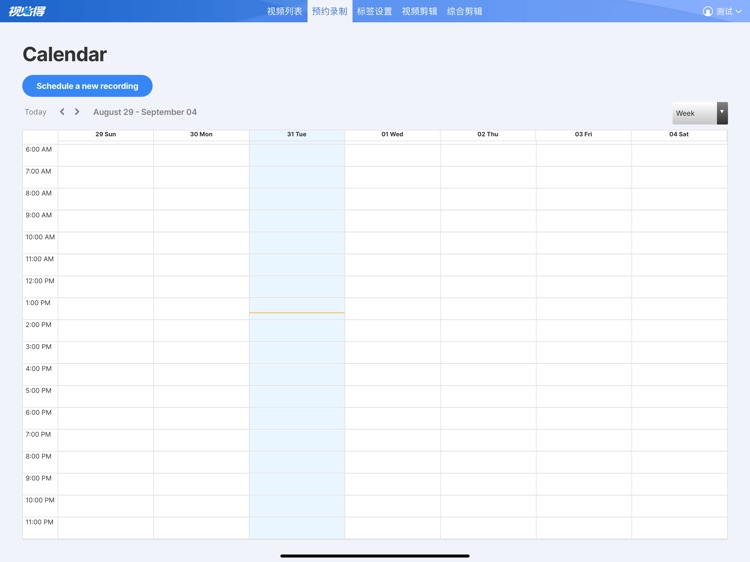Screen dimensions: 750x562
Task: Click the 6:00 AM time label
Action: [39, 149]
